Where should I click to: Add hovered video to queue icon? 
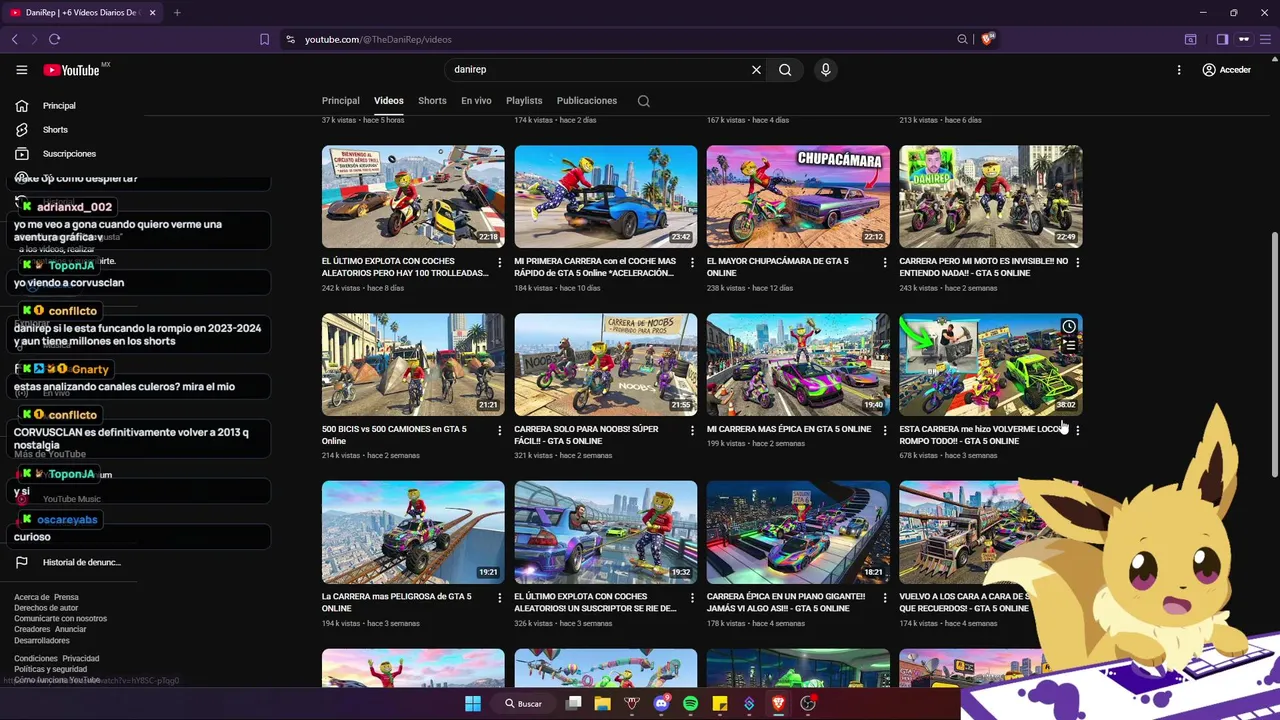coord(1069,346)
